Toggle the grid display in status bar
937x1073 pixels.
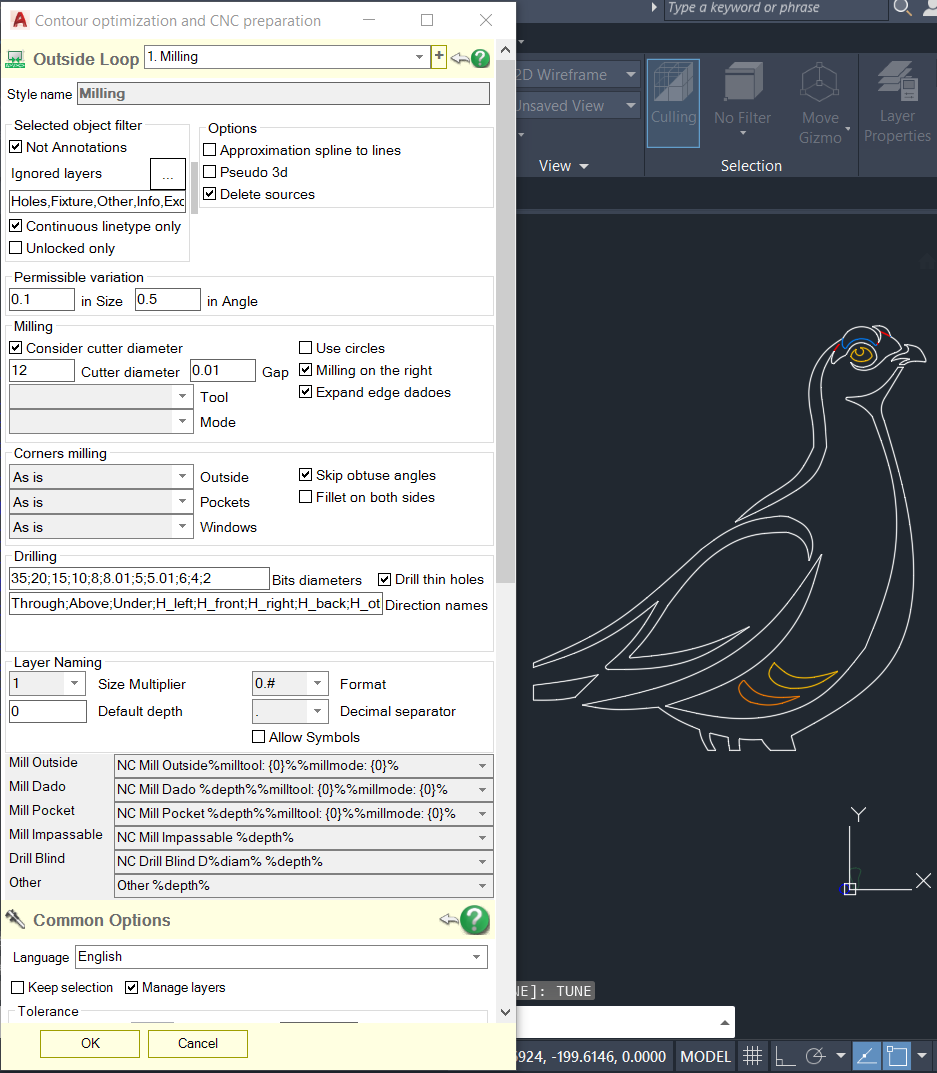click(x=752, y=1056)
